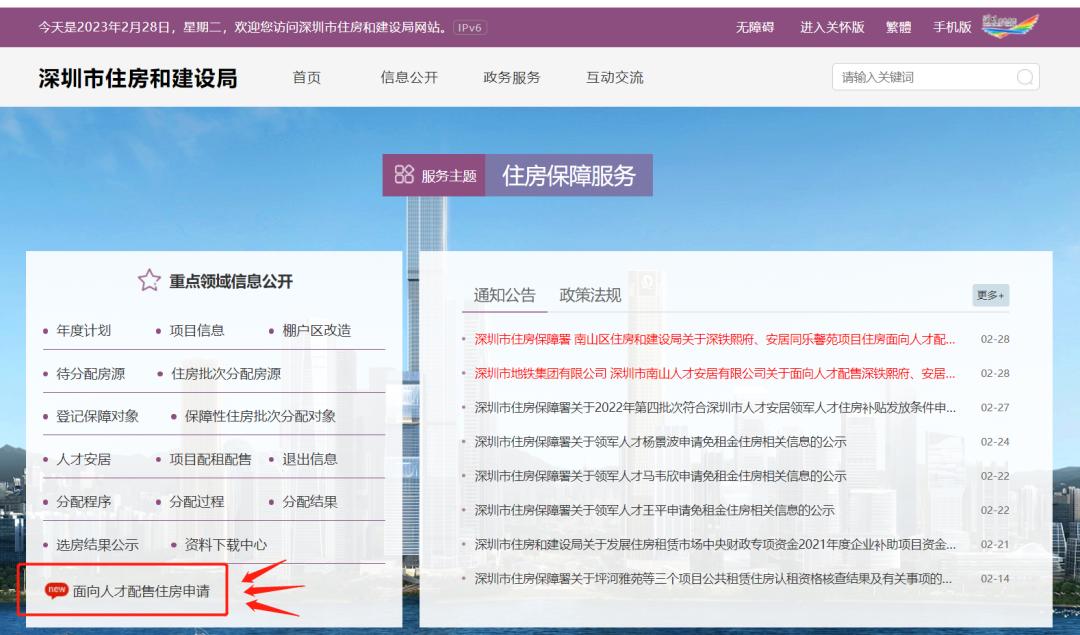Select the 通知公告 tab

pyautogui.click(x=505, y=291)
